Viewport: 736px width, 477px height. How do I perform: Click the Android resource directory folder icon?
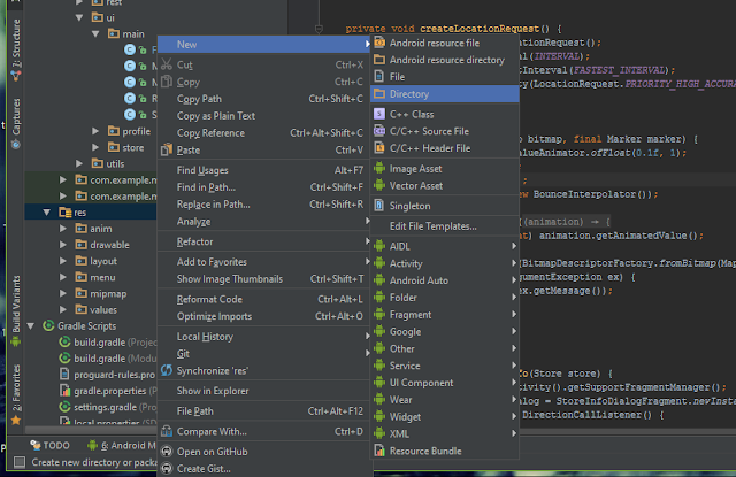379,60
